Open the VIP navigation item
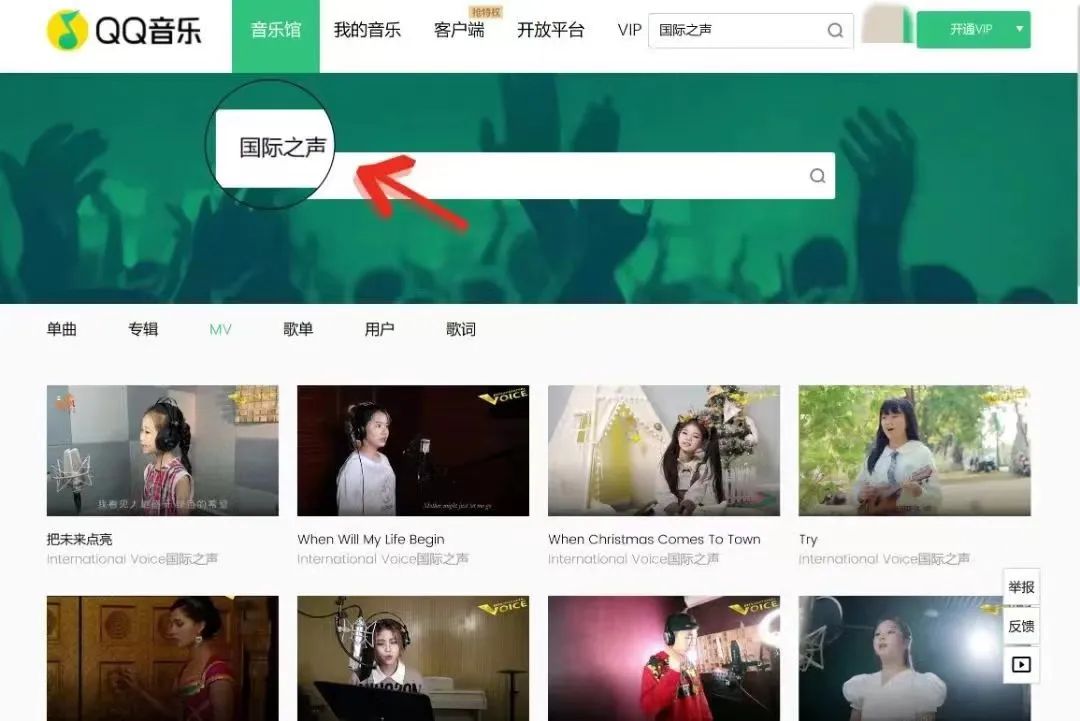Image resolution: width=1080 pixels, height=721 pixels. coord(629,30)
